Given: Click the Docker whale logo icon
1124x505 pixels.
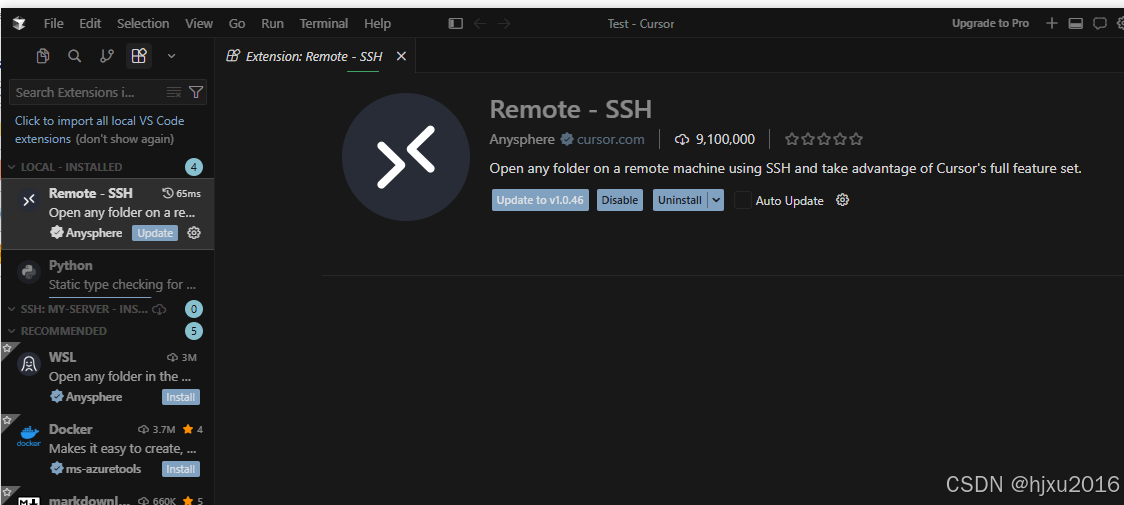Looking at the screenshot, I should pyautogui.click(x=29, y=436).
